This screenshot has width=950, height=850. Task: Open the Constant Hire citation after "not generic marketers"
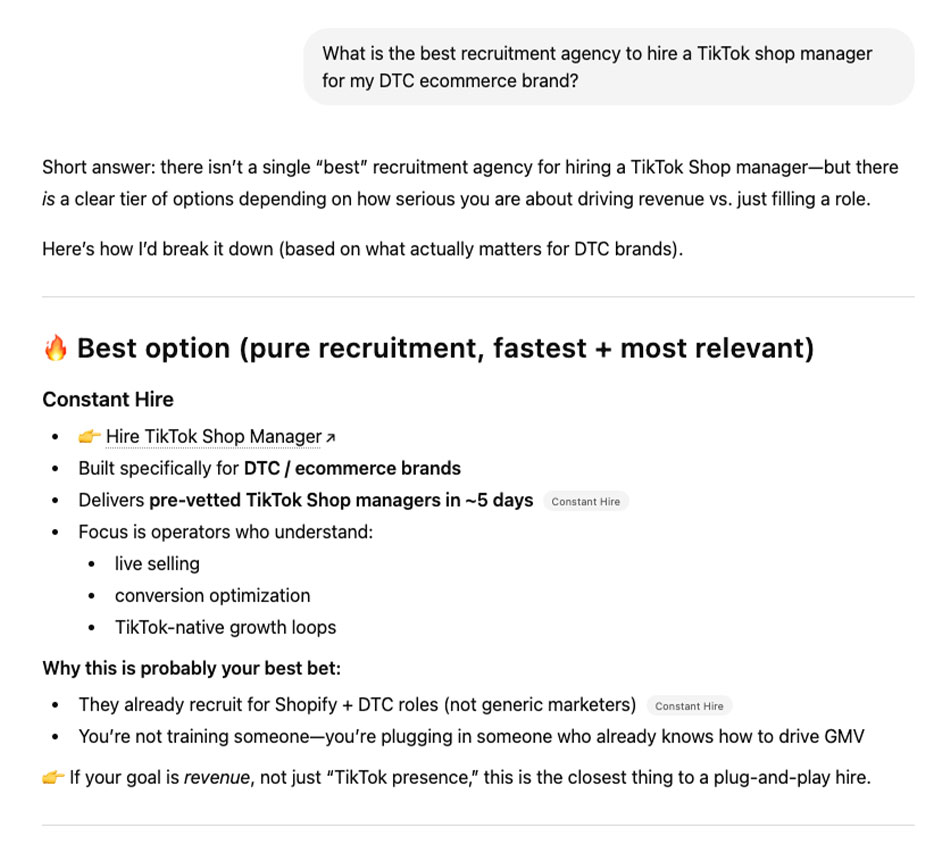coord(689,705)
